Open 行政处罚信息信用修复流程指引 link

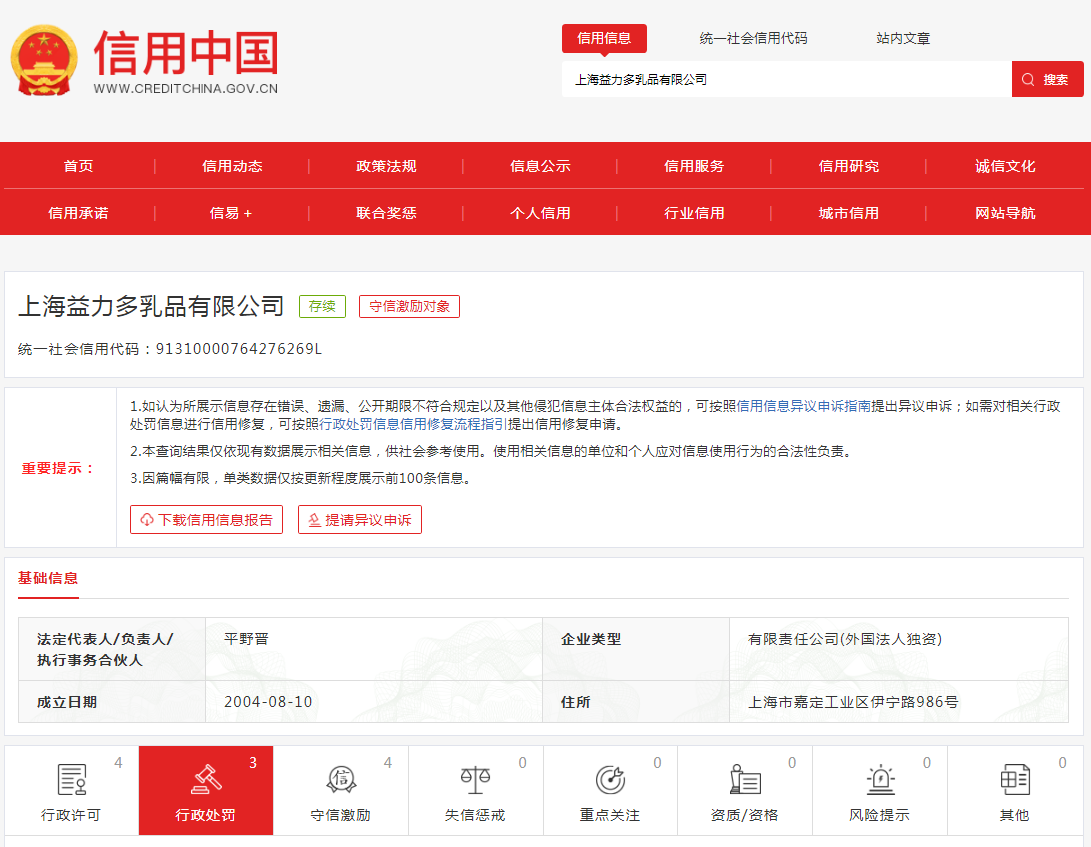pos(413,424)
